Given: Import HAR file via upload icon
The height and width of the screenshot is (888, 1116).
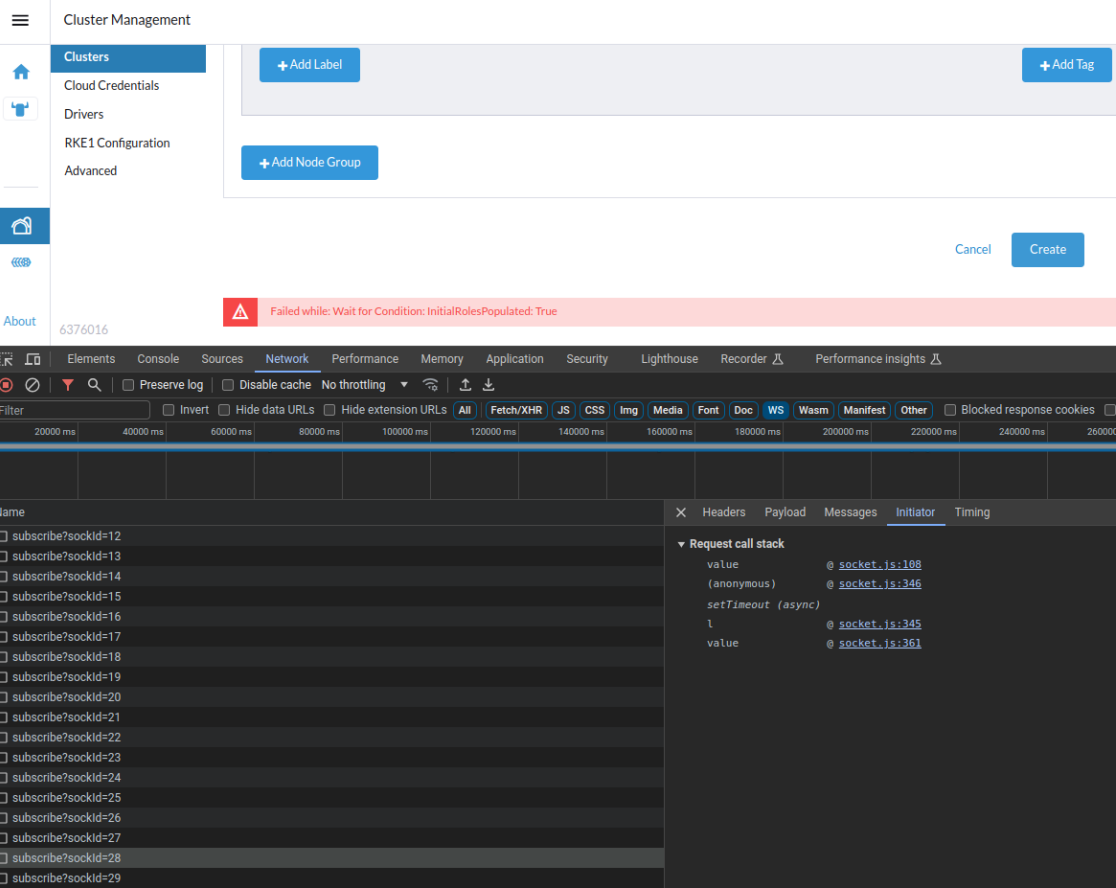Looking at the screenshot, I should 465,384.
